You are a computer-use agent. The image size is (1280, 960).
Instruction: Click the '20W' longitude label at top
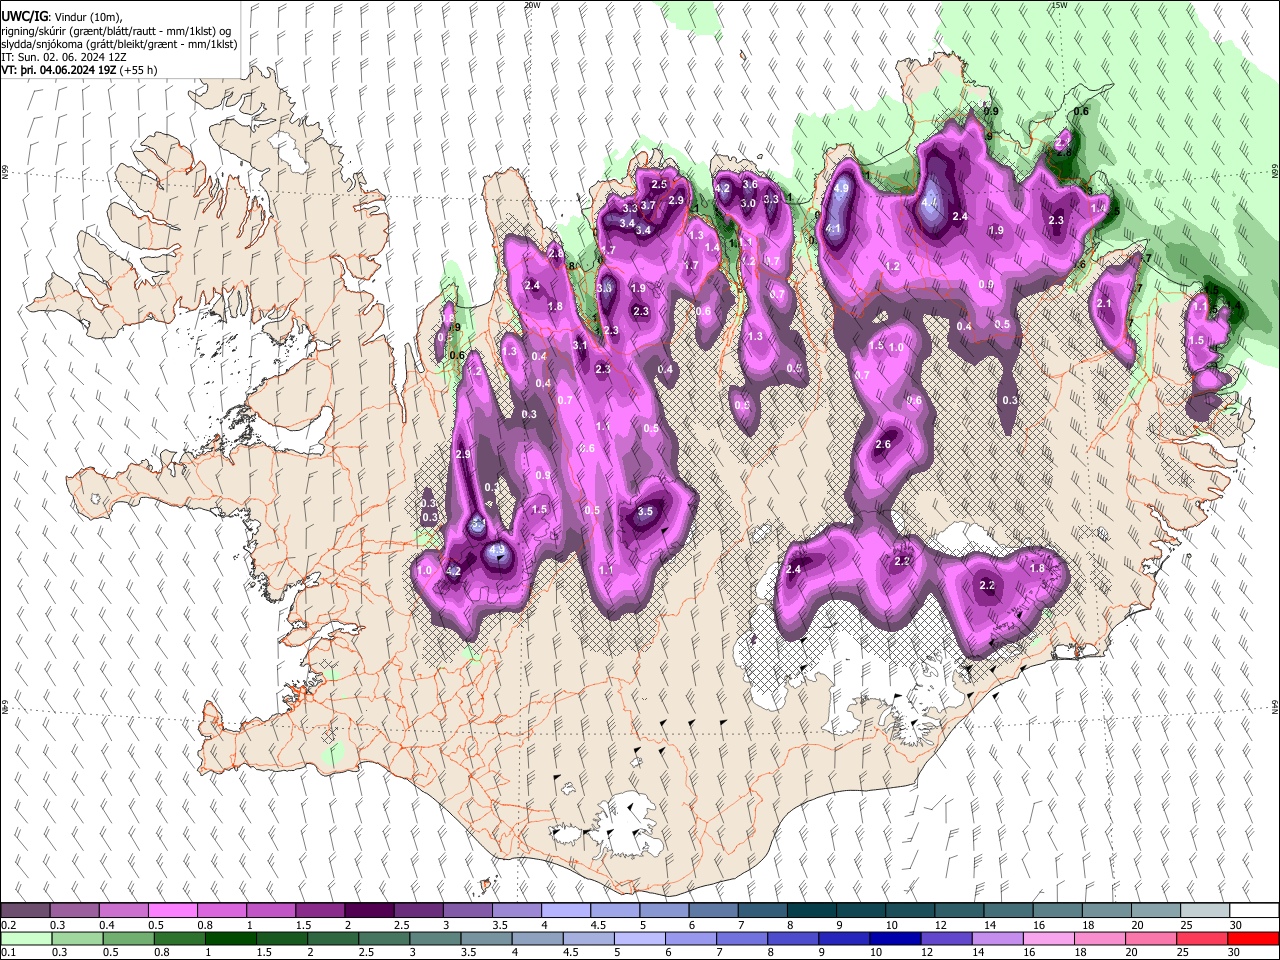[x=532, y=5]
